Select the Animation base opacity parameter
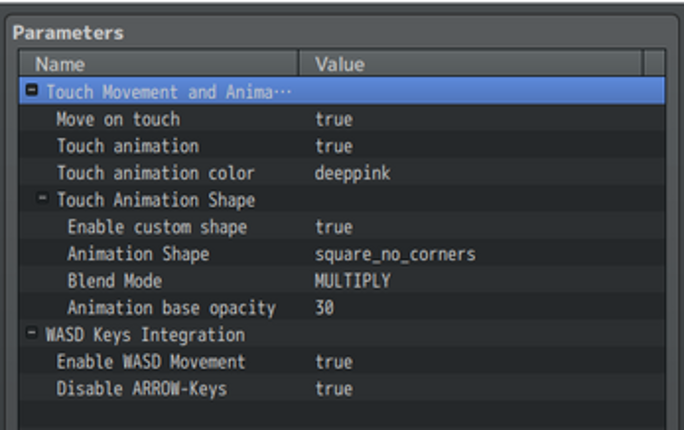684x430 pixels. coord(171,308)
